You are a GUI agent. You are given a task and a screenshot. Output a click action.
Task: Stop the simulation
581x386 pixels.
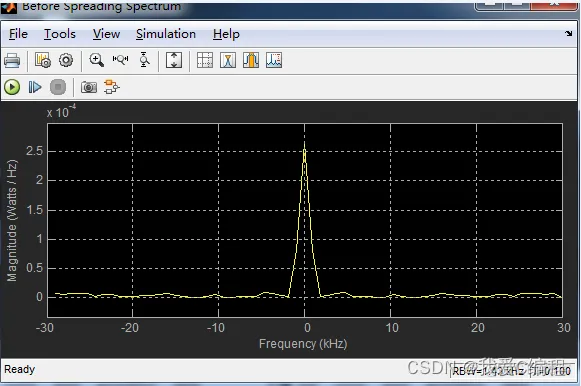[58, 87]
